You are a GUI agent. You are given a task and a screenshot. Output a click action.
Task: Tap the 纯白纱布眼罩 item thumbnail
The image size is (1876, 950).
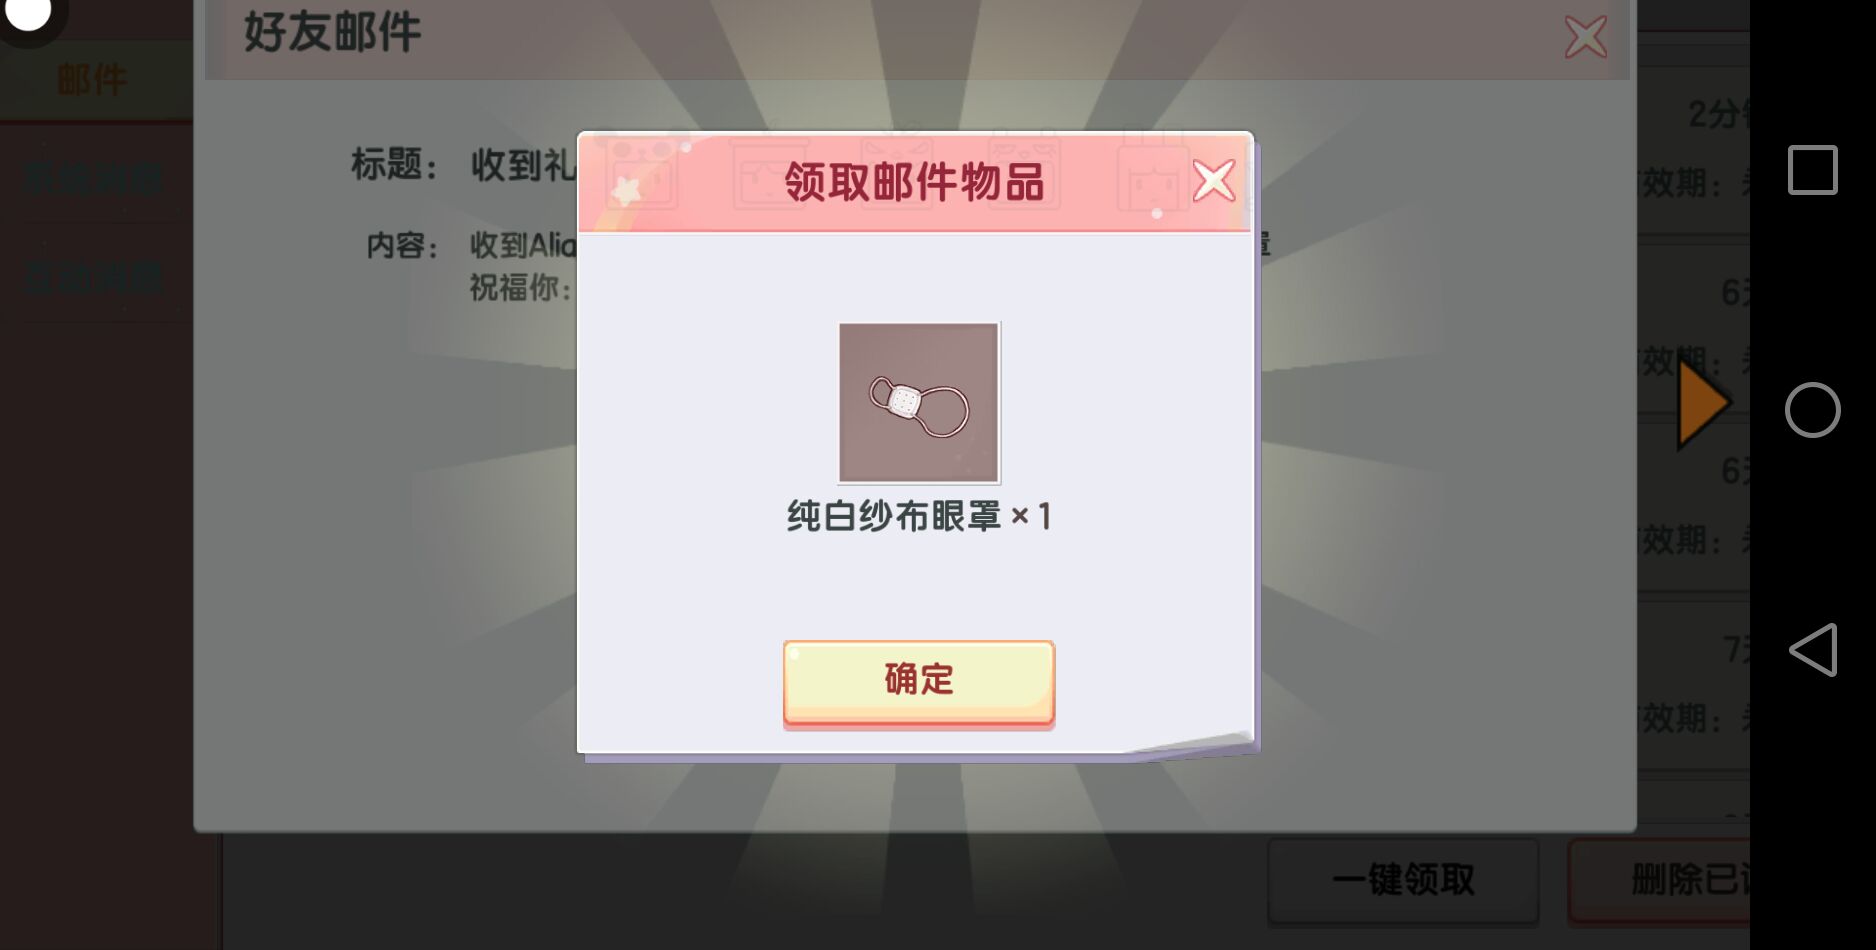point(918,403)
